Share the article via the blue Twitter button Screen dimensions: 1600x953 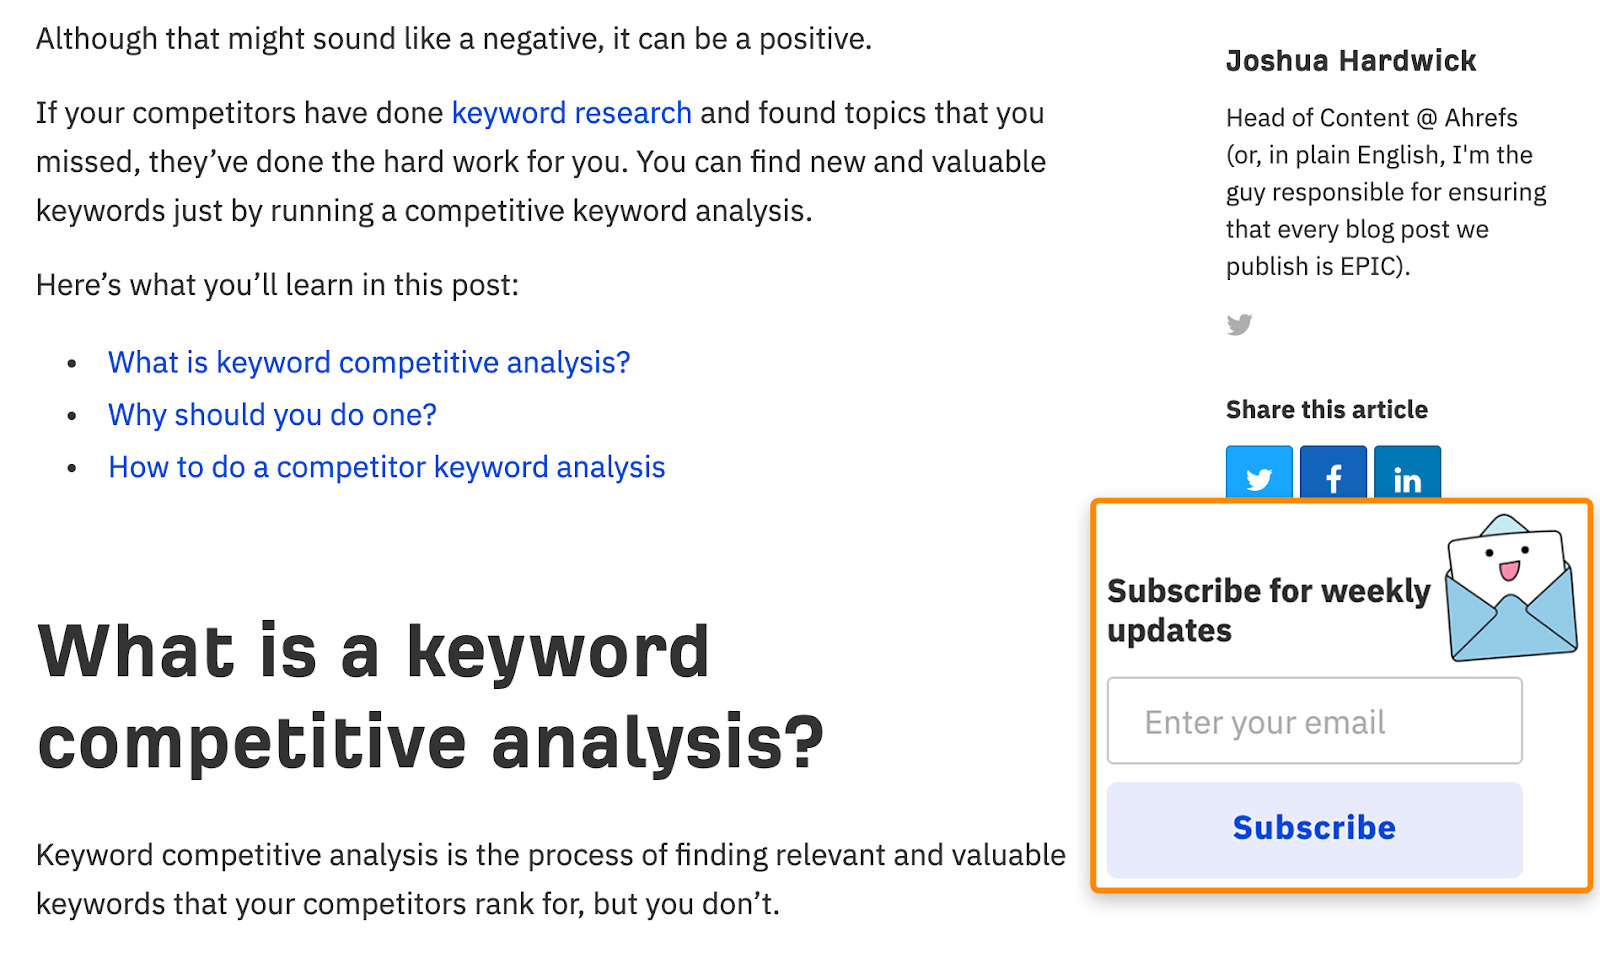(1259, 474)
